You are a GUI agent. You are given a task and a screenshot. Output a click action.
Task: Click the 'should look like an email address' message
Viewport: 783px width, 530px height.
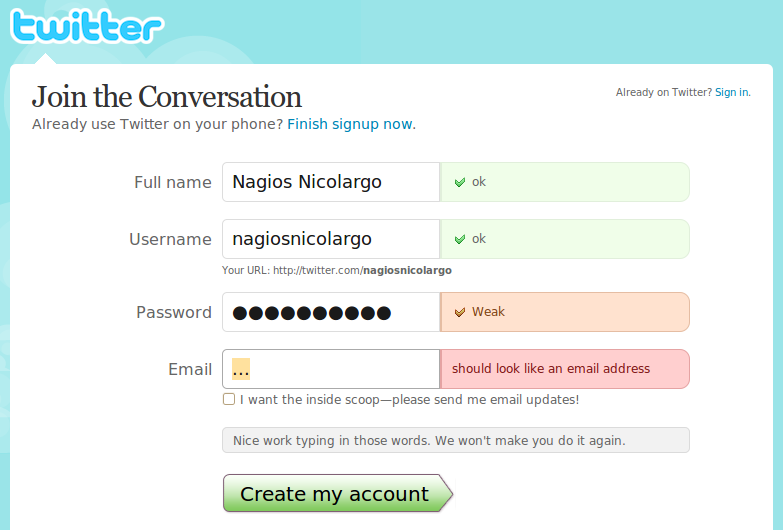coord(551,369)
